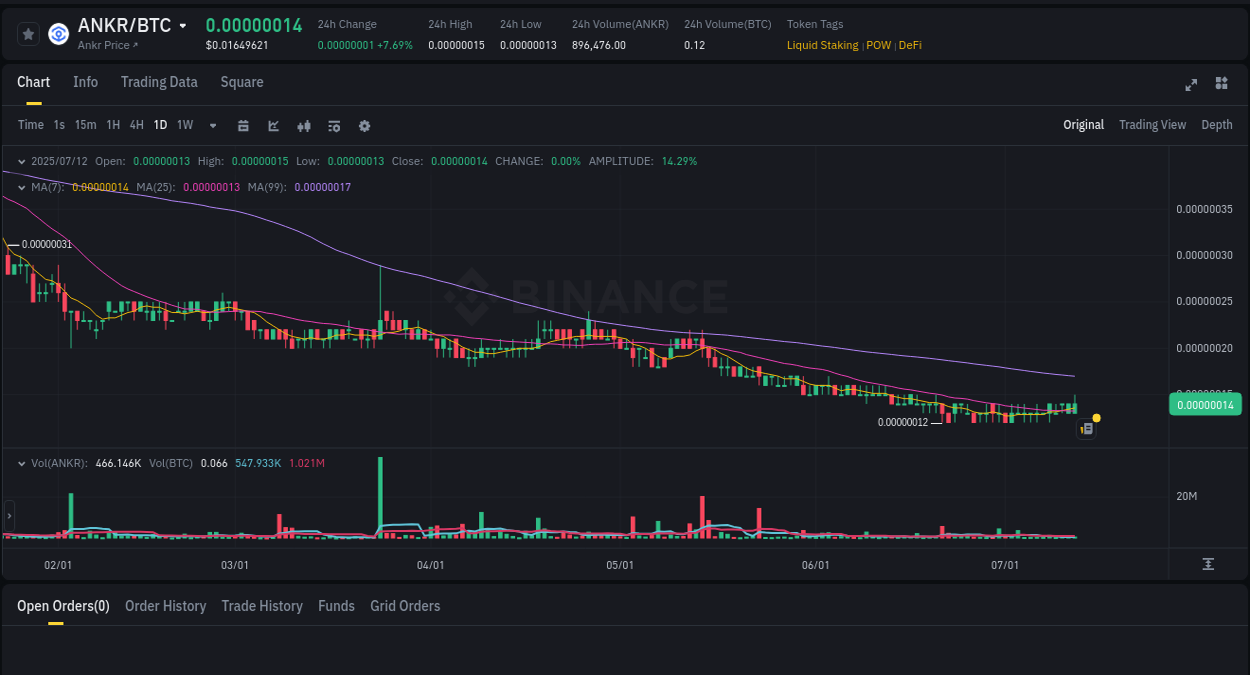Open the candlestick comparison icon
Screen dimensions: 1250x675
click(x=303, y=125)
